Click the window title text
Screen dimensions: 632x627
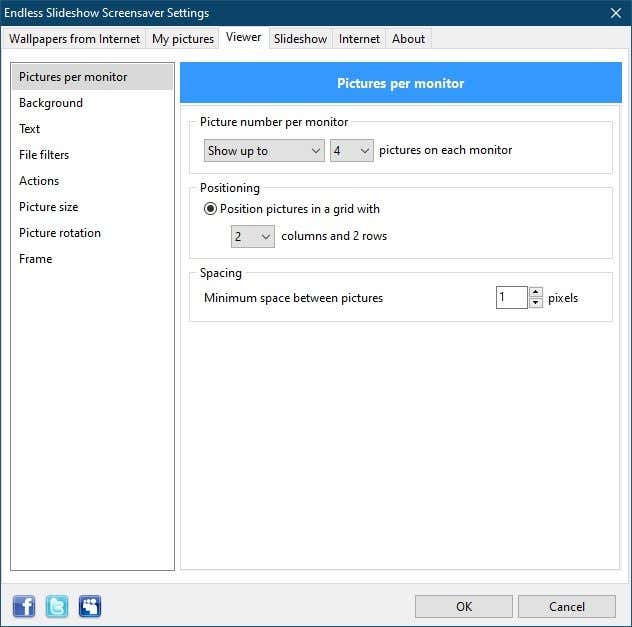(107, 12)
